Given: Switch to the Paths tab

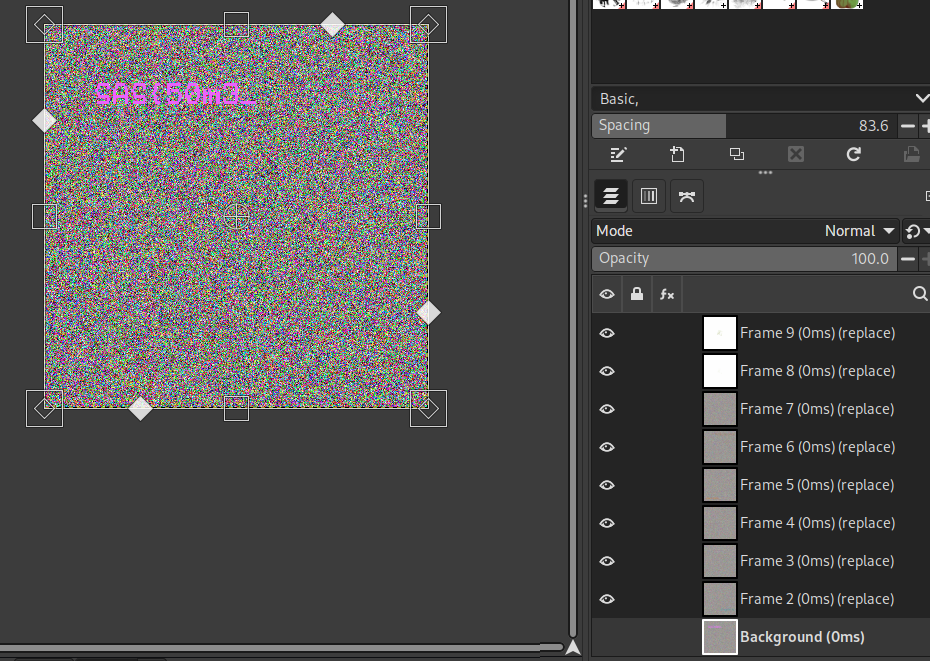Looking at the screenshot, I should [x=687, y=196].
